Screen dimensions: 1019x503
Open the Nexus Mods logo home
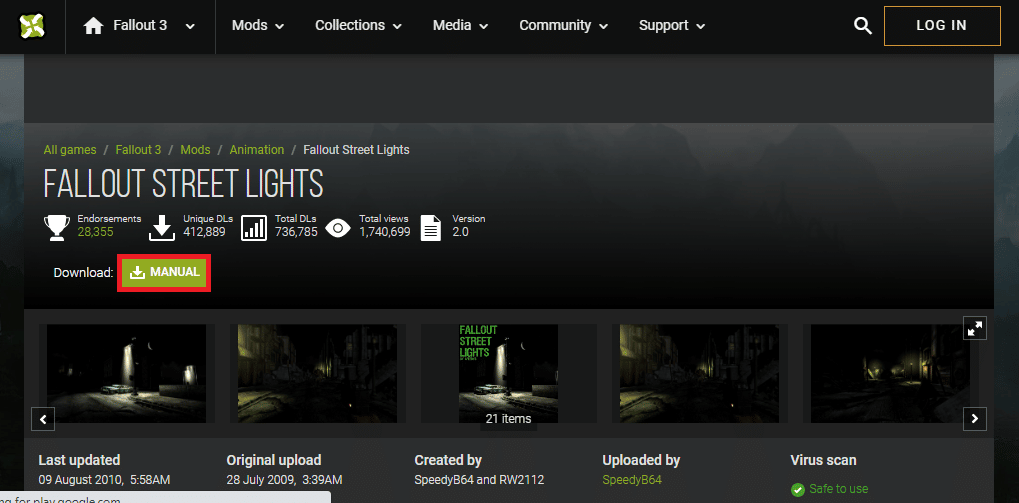pyautogui.click(x=32, y=26)
